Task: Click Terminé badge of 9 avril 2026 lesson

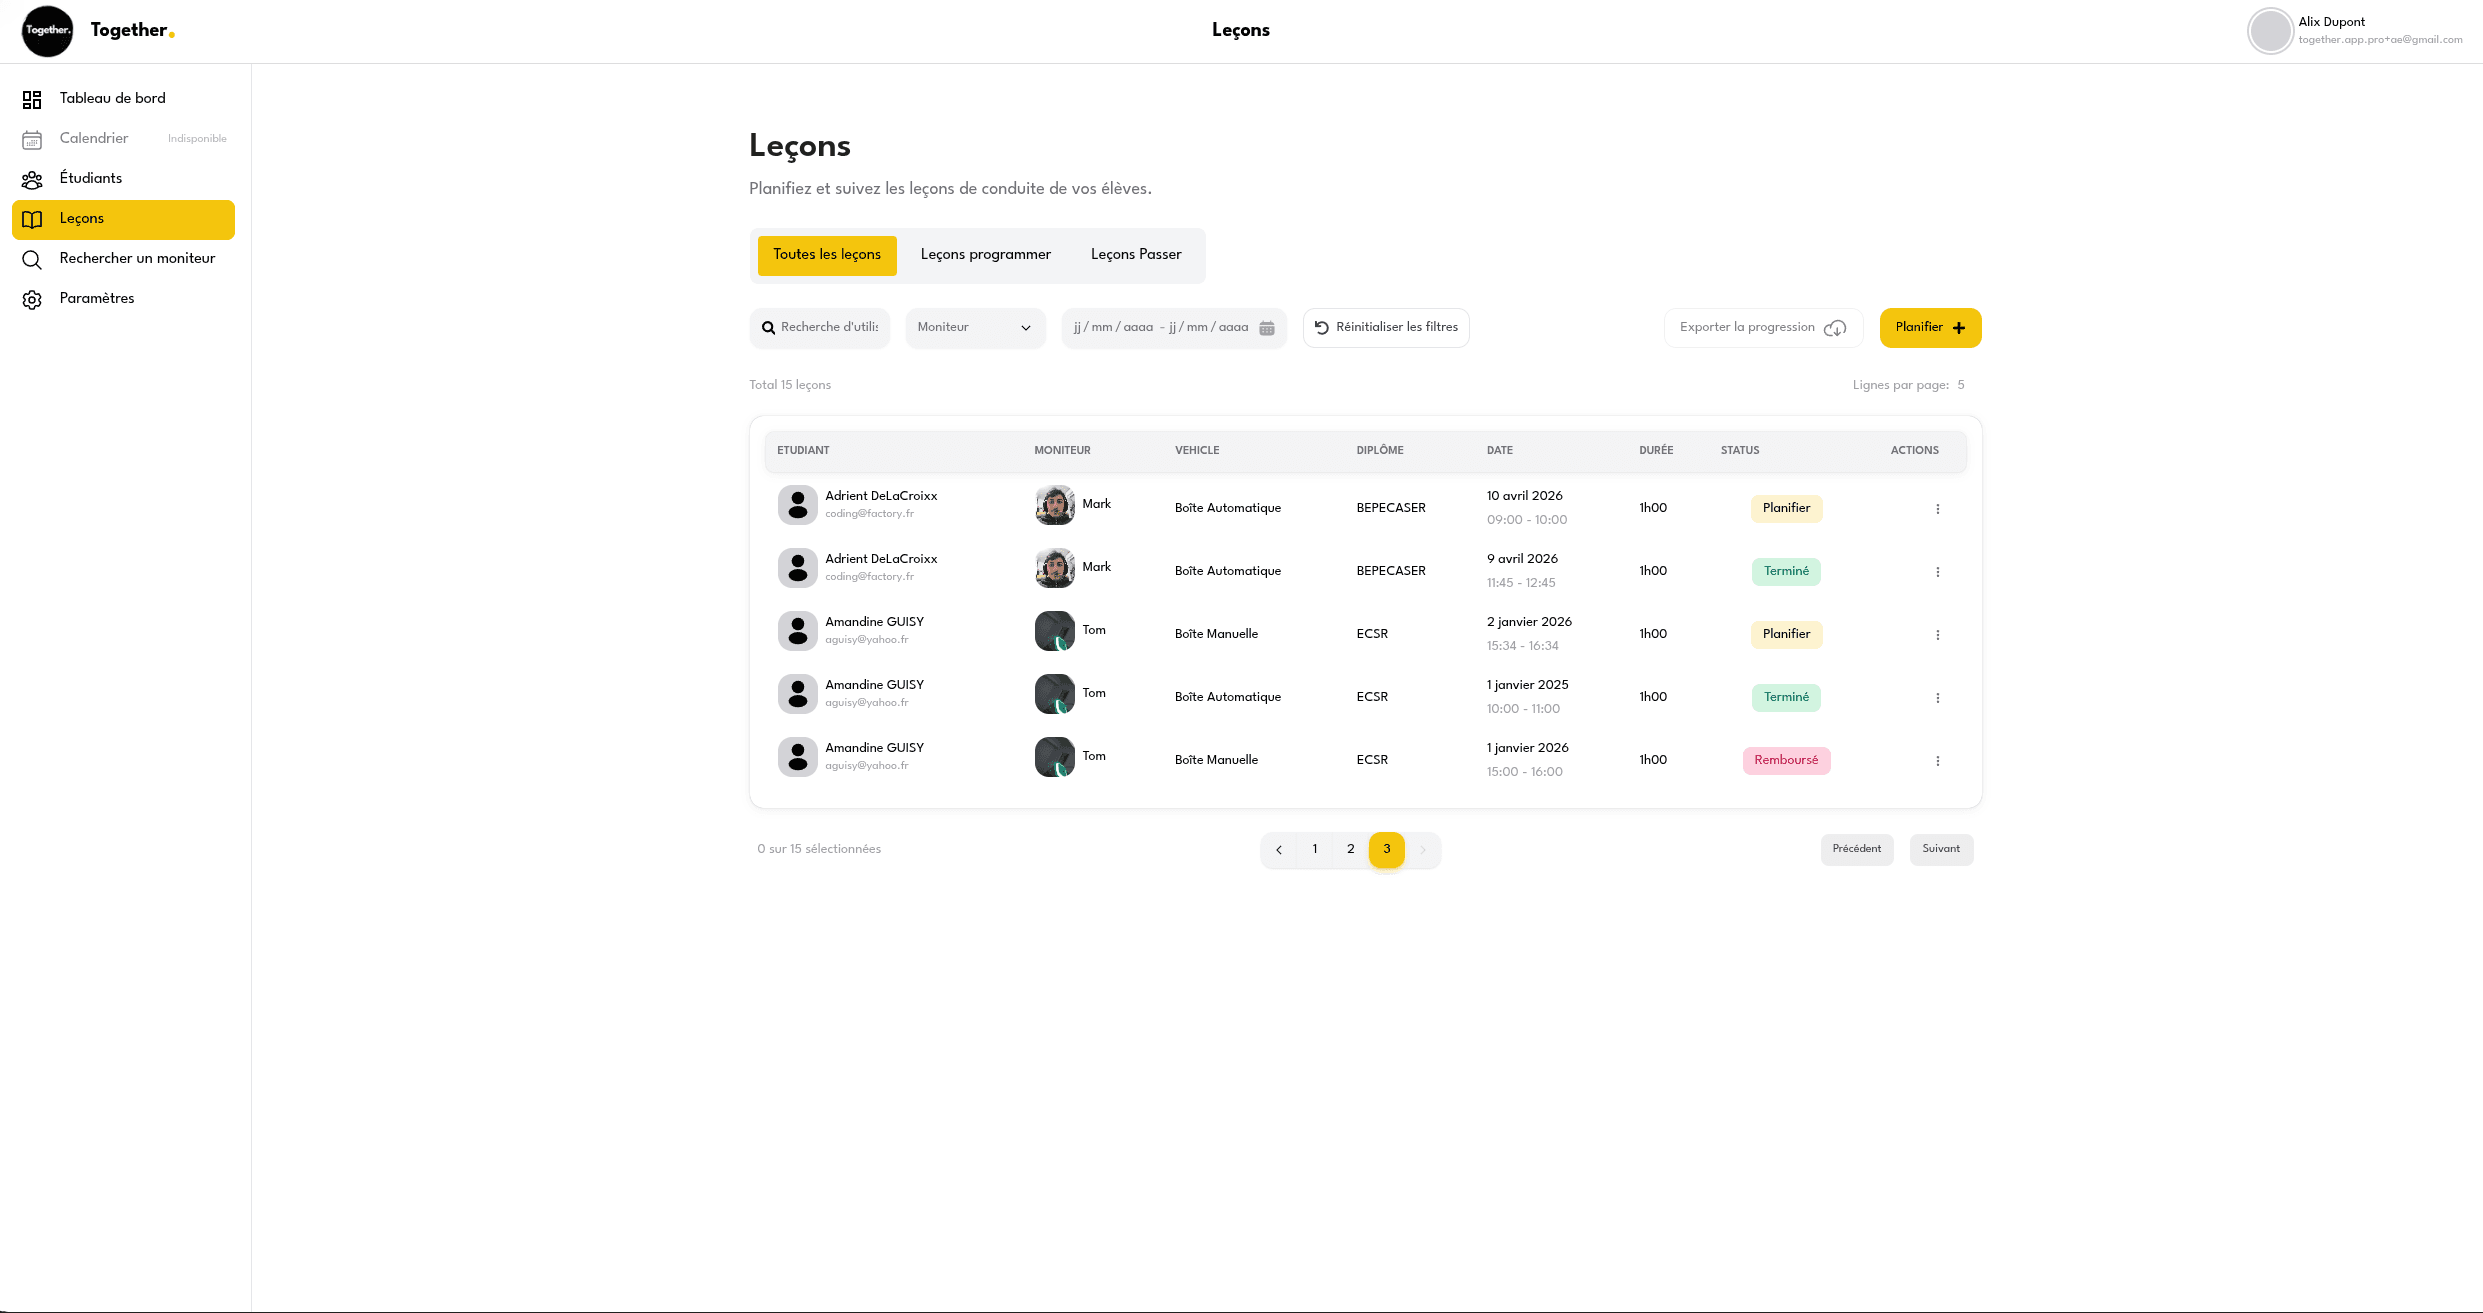Action: [x=1786, y=572]
